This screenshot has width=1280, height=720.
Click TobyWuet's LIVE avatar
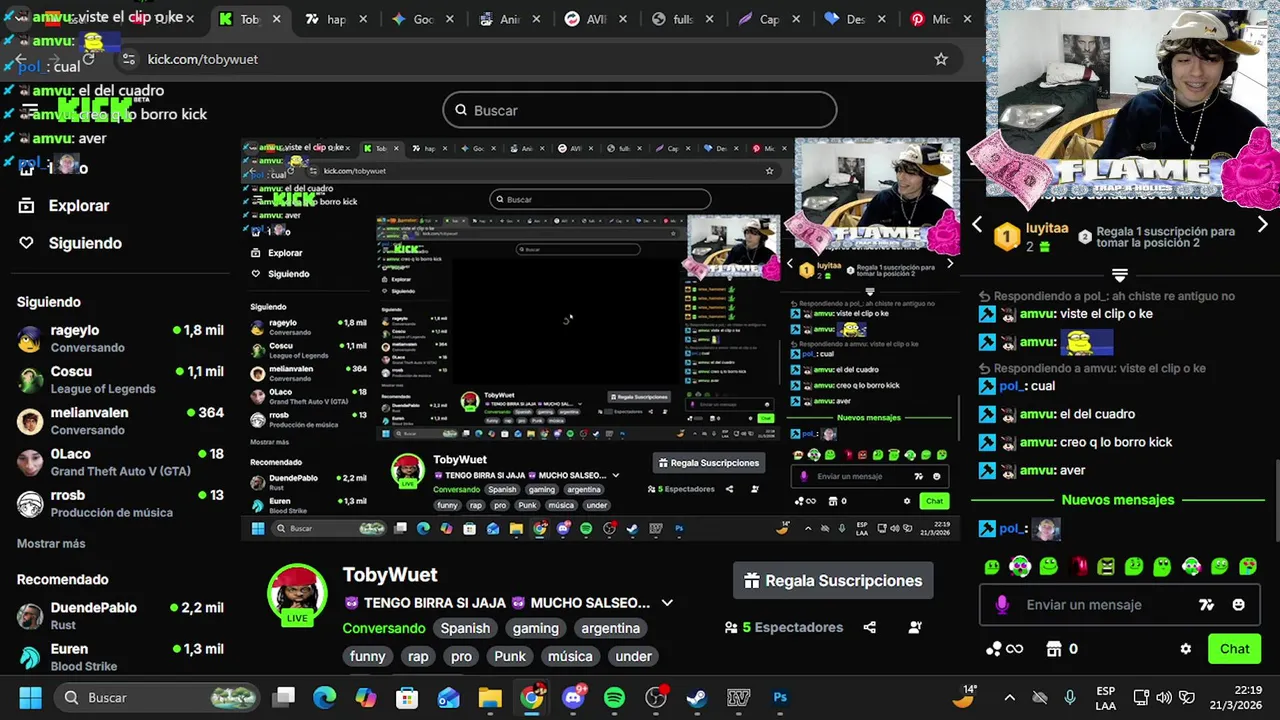(298, 595)
